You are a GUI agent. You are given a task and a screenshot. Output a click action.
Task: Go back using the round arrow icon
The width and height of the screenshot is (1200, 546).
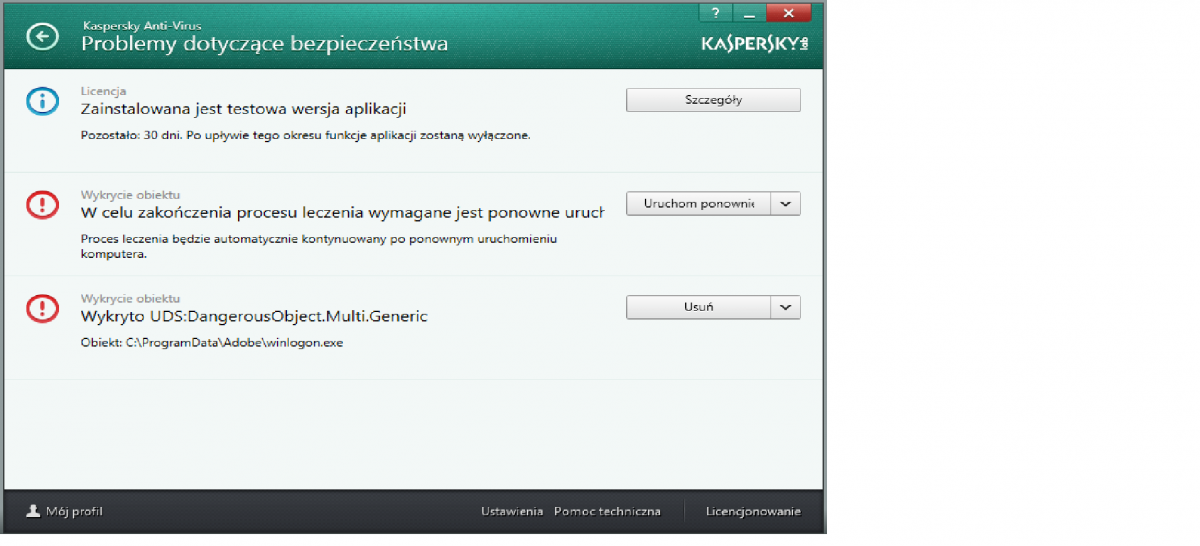click(42, 38)
